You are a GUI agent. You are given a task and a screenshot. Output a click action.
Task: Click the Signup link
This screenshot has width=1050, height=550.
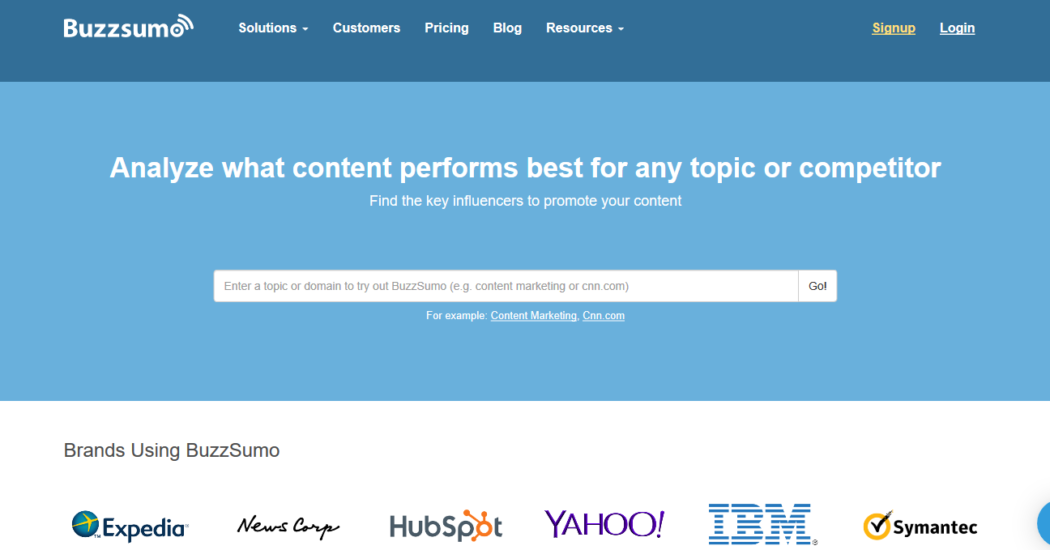pyautogui.click(x=893, y=28)
